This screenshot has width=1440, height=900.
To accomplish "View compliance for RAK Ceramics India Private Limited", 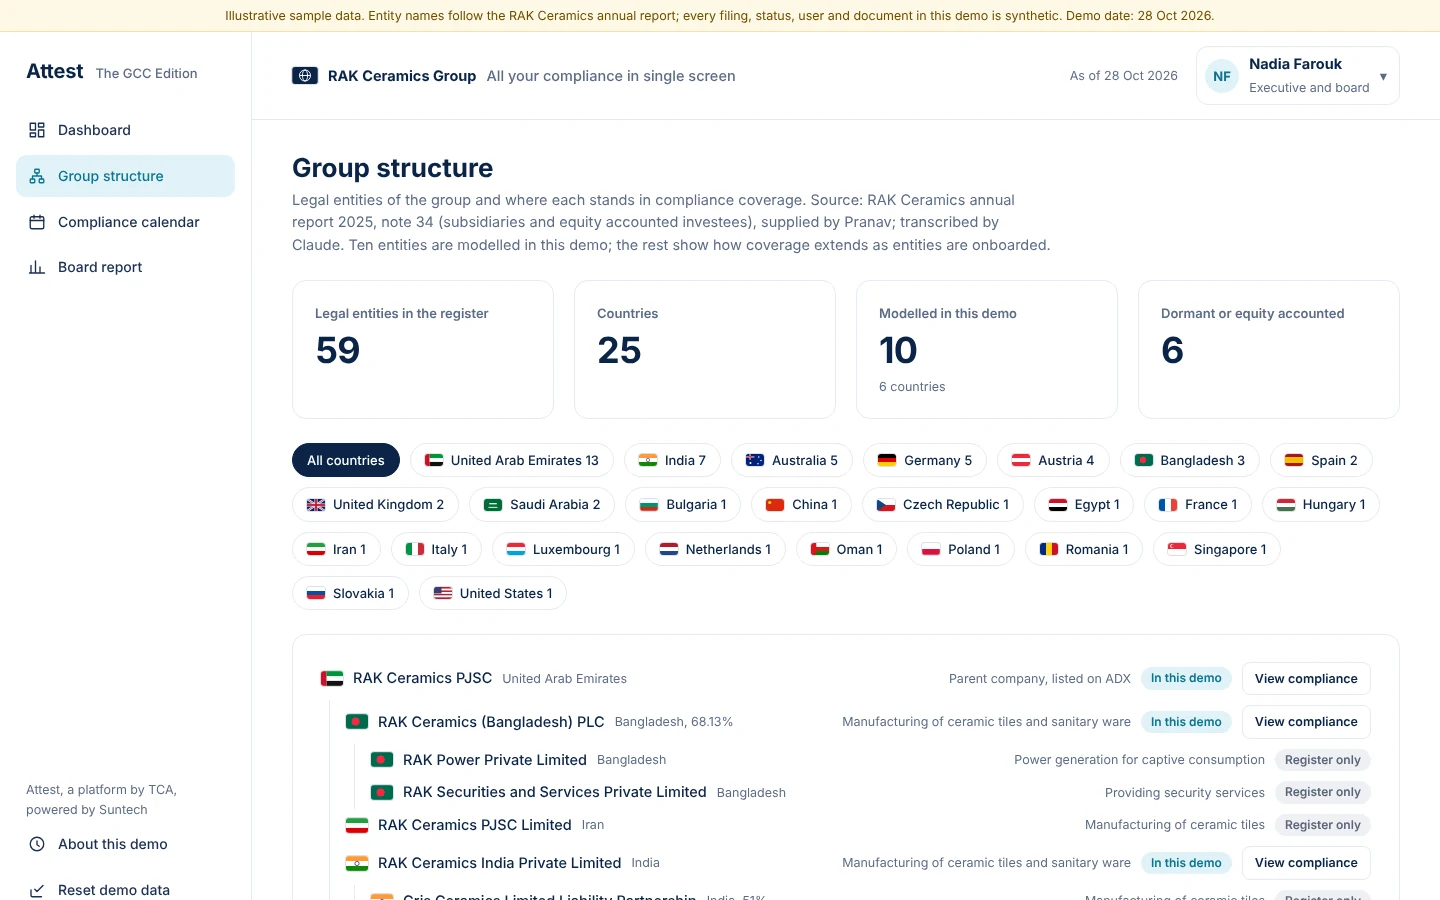I will [x=1306, y=862].
